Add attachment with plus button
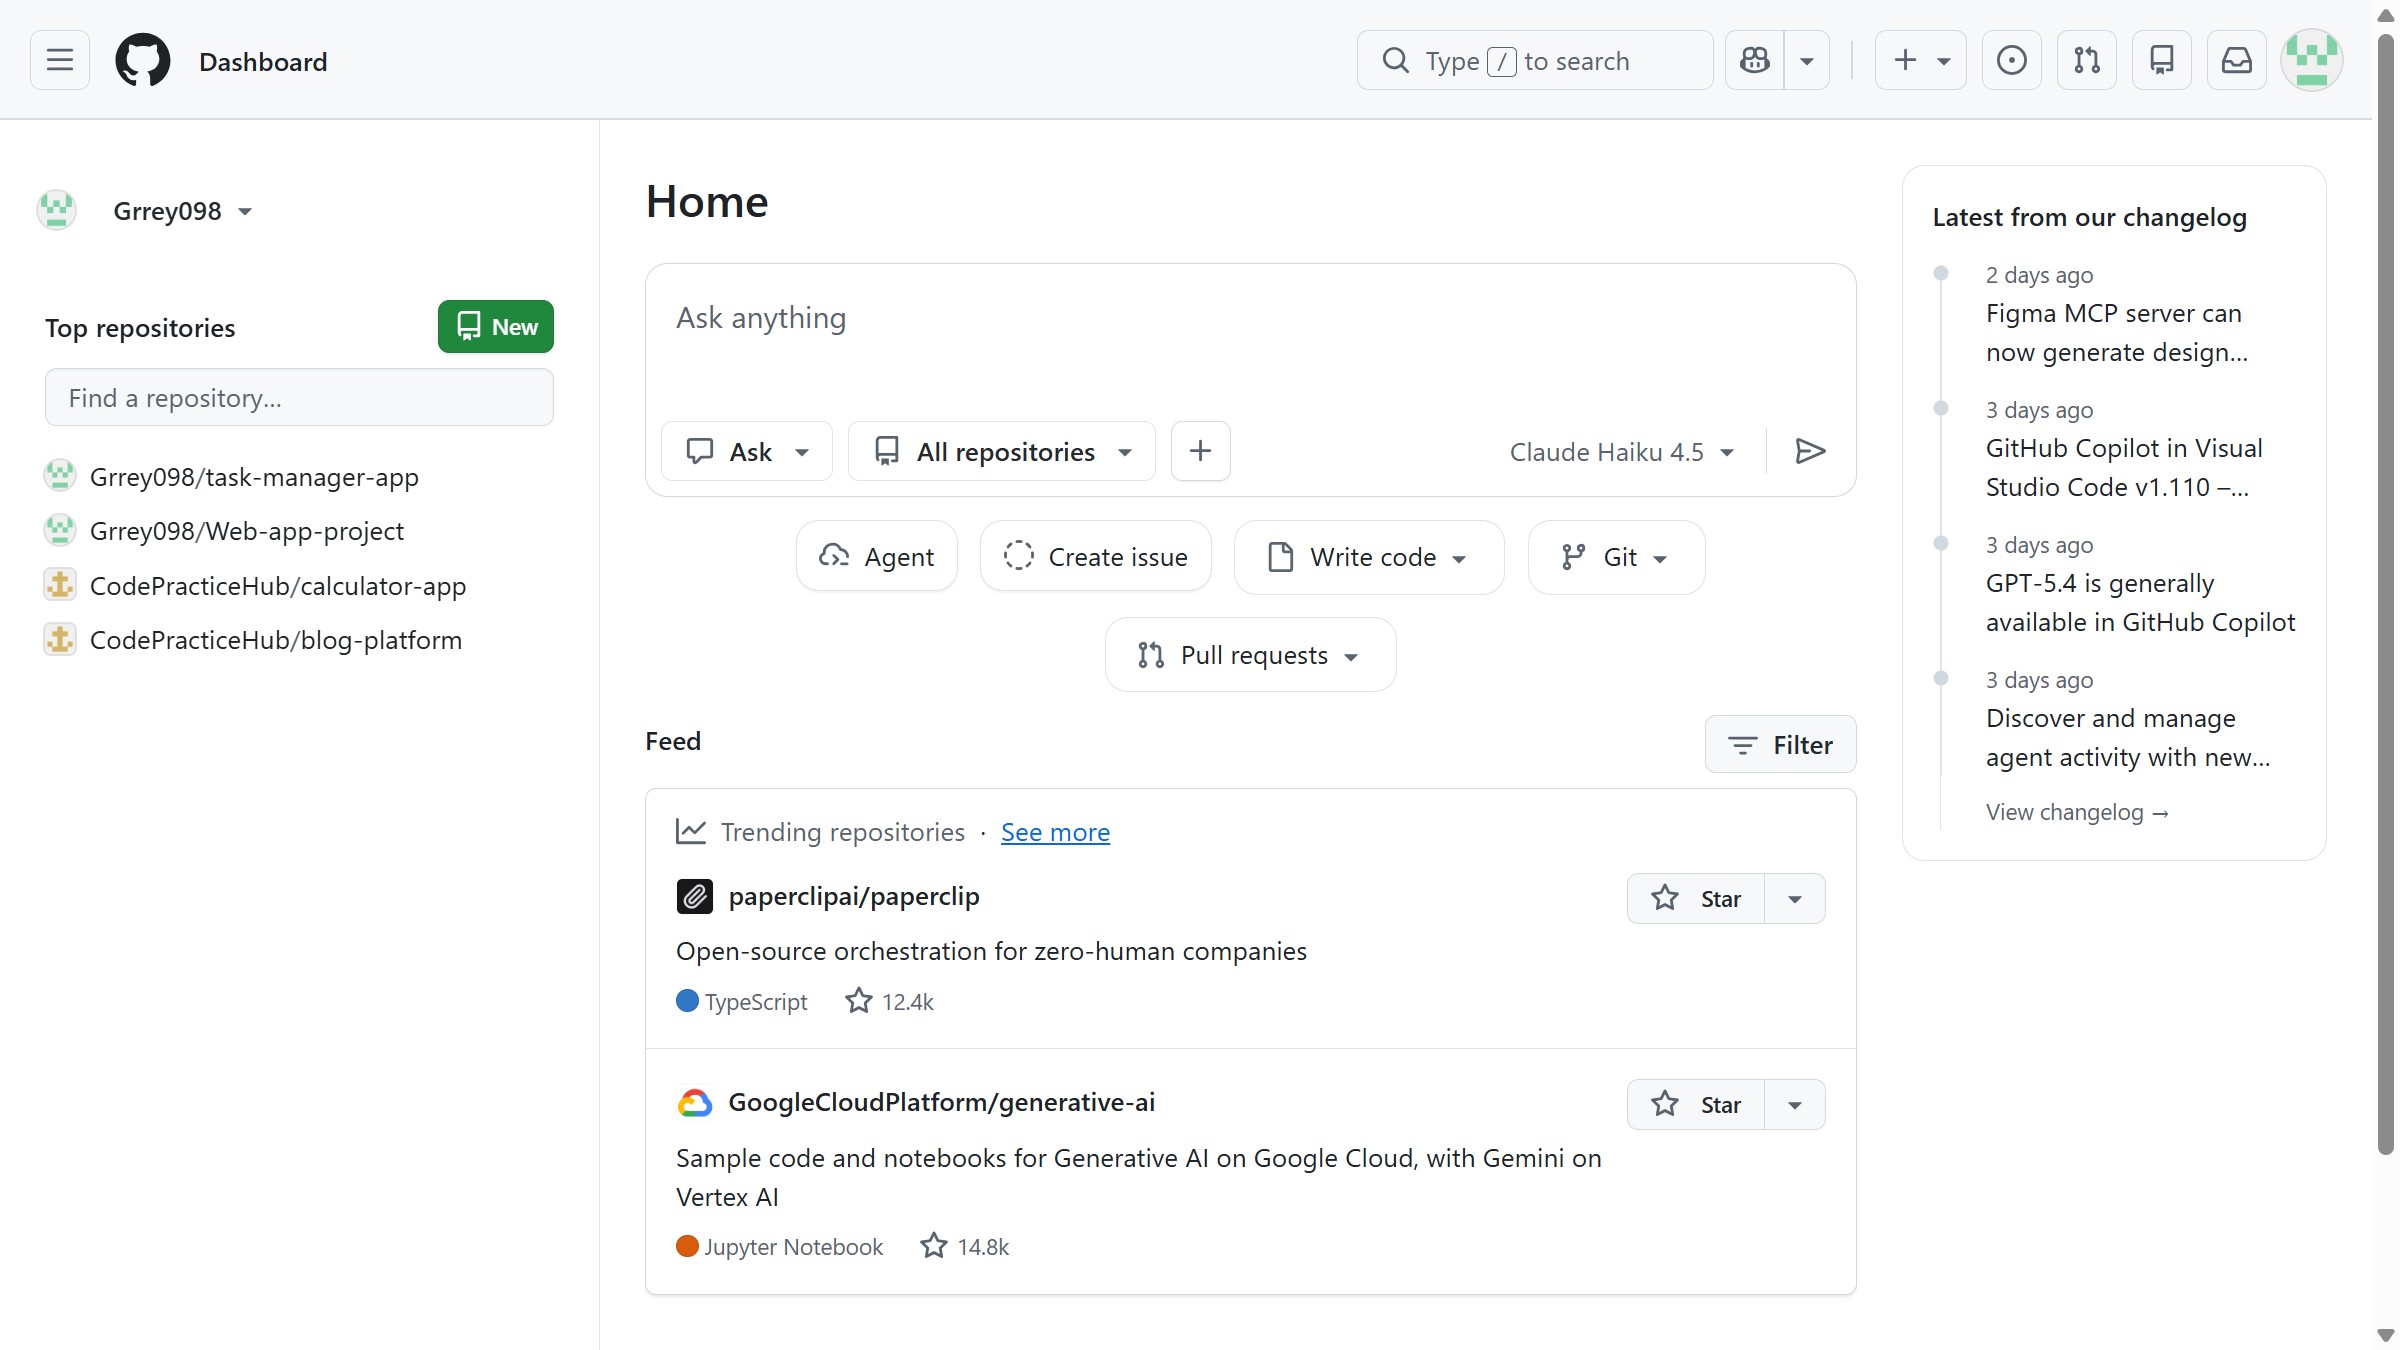 pos(1200,451)
